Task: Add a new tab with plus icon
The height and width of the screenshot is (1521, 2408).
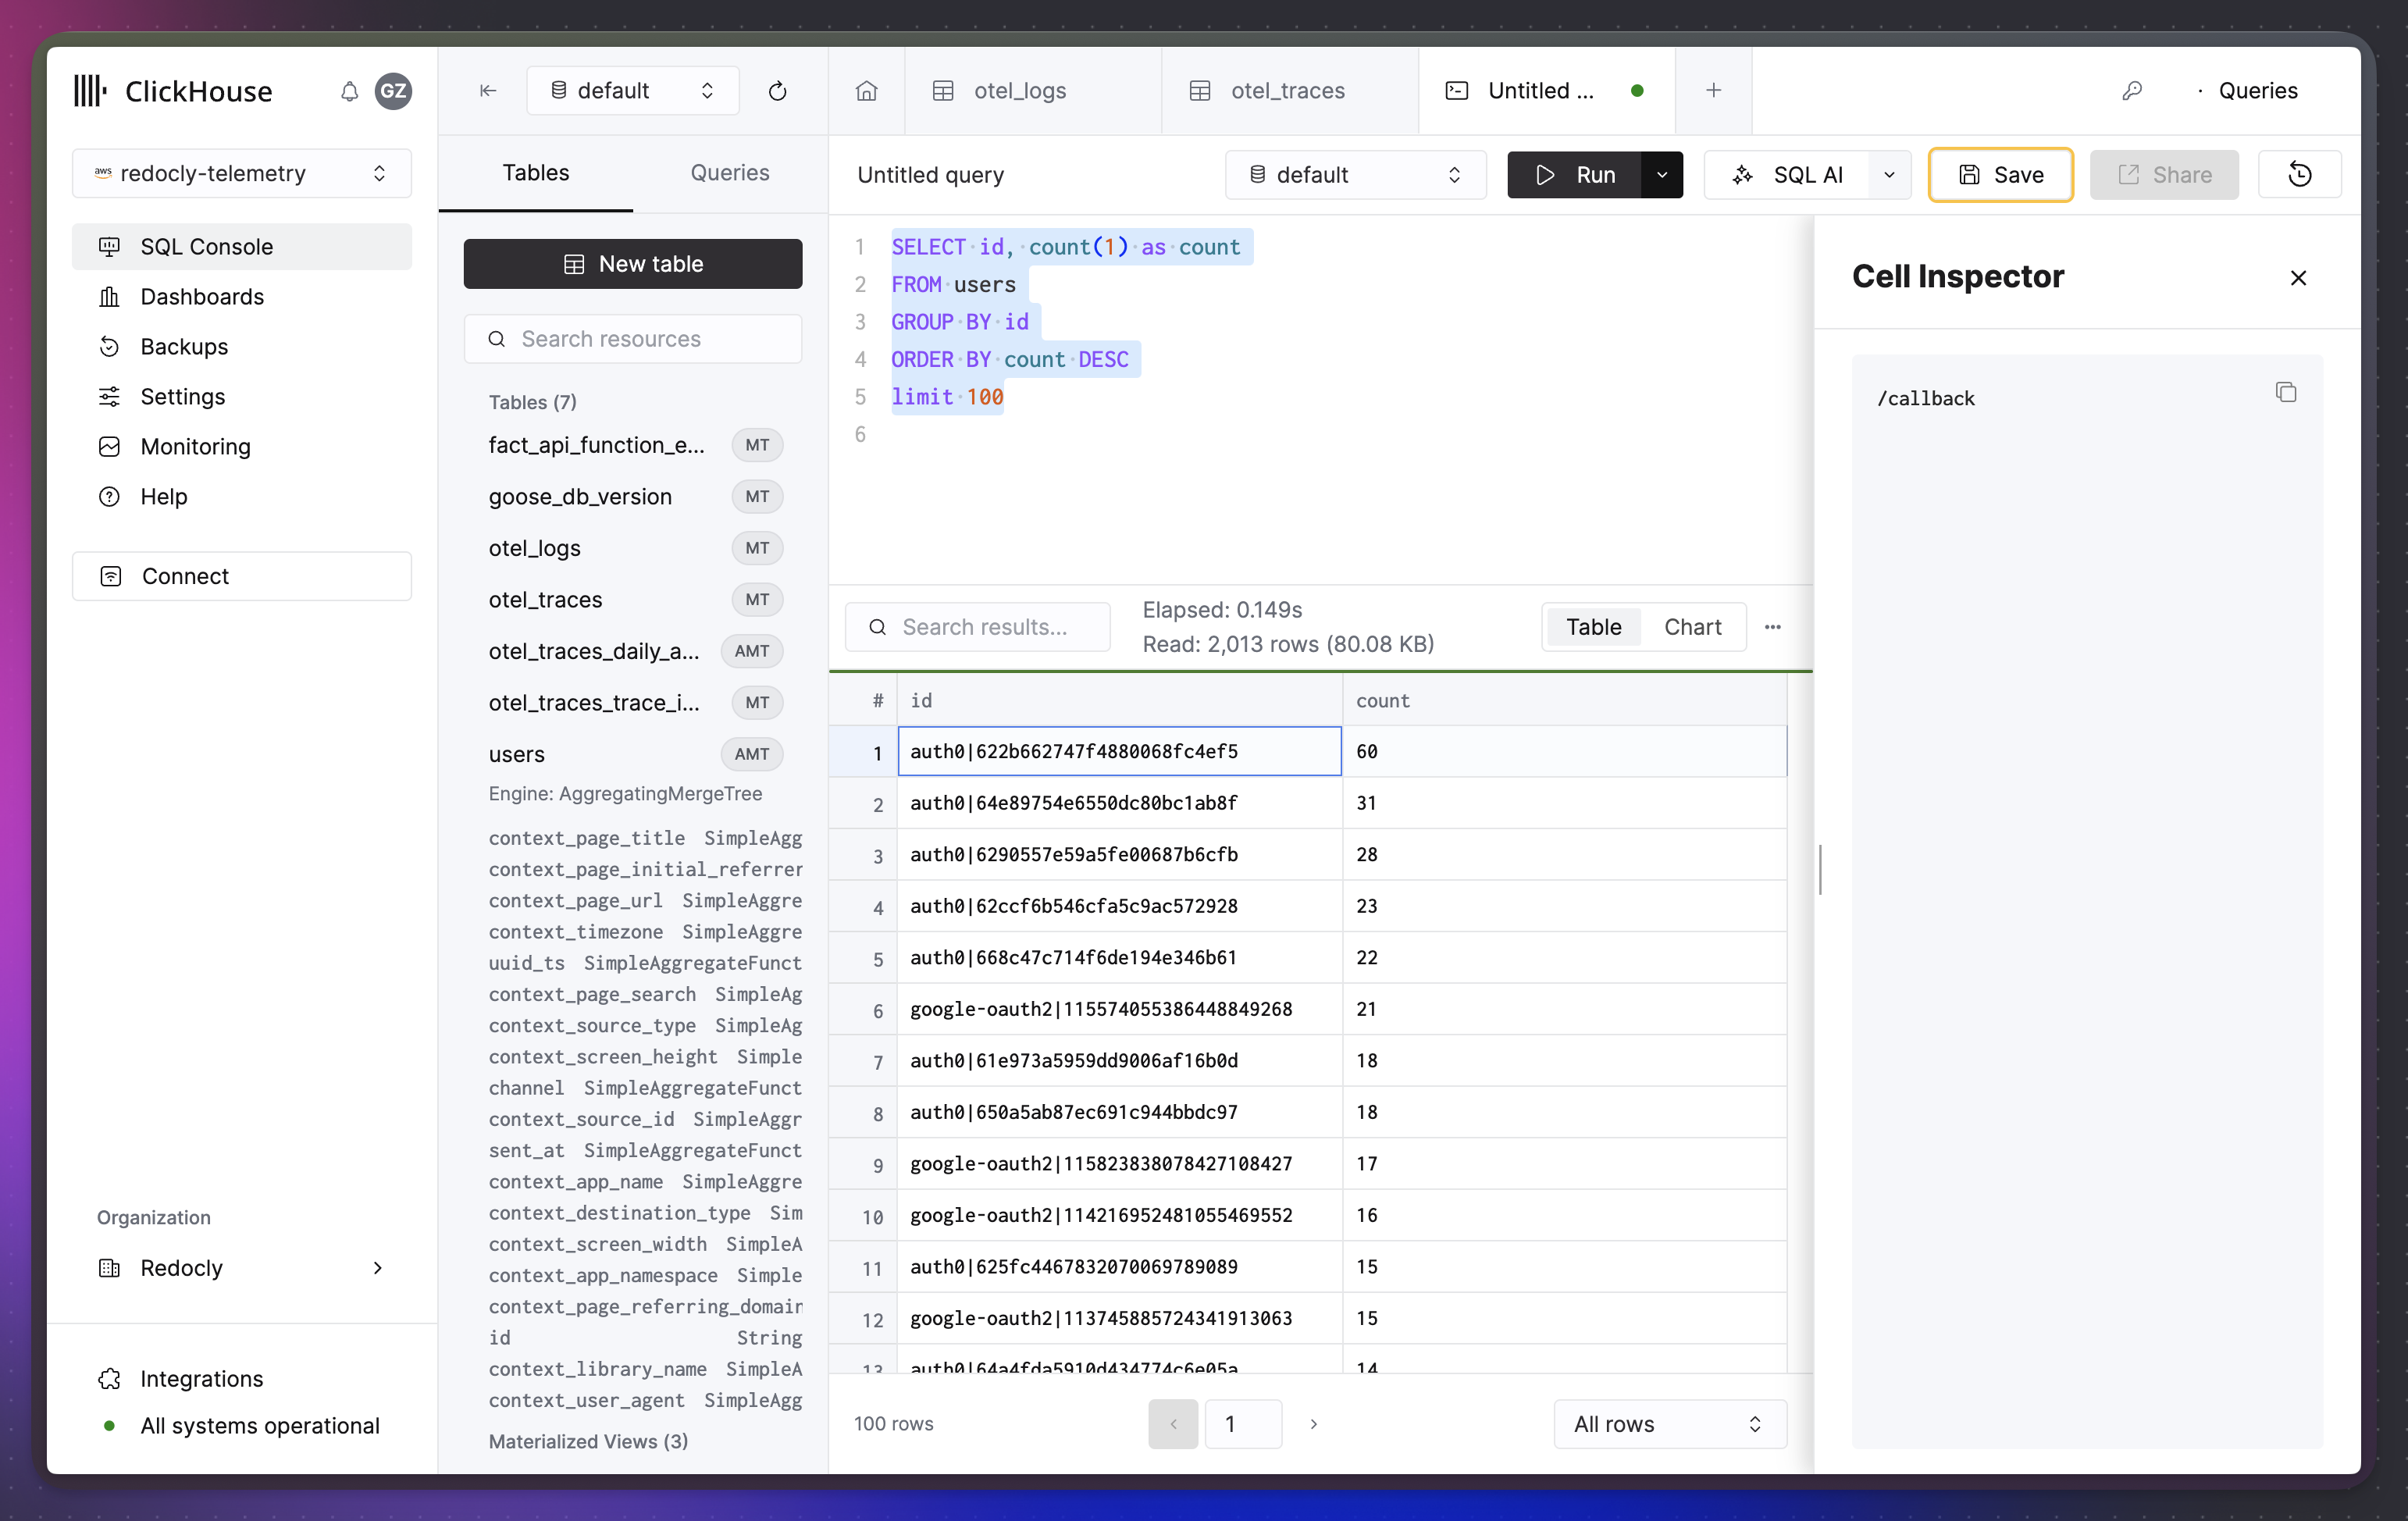Action: [x=1713, y=91]
